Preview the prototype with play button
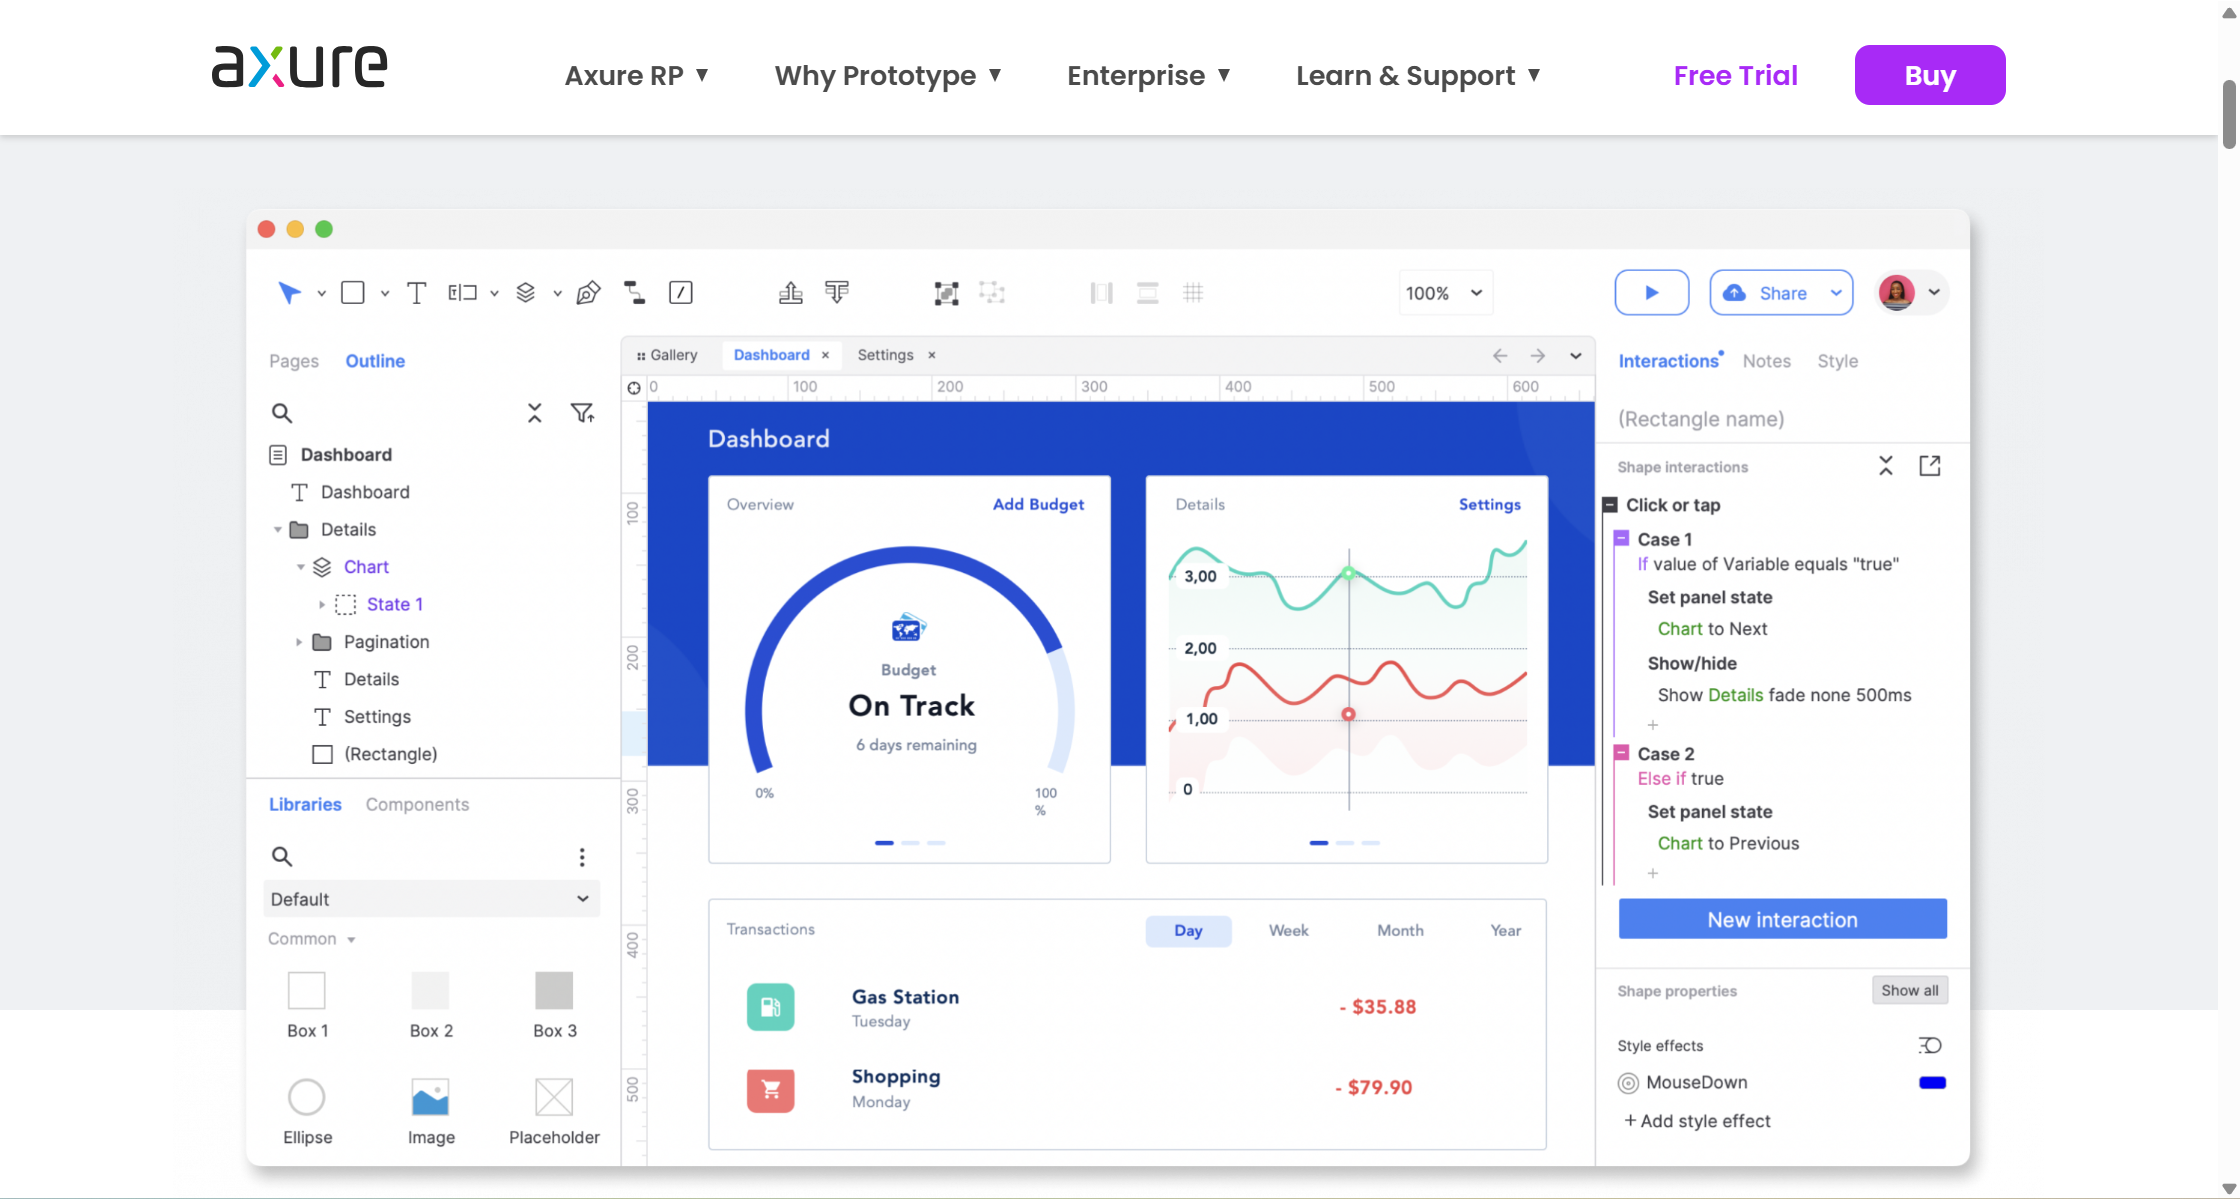 (1652, 292)
